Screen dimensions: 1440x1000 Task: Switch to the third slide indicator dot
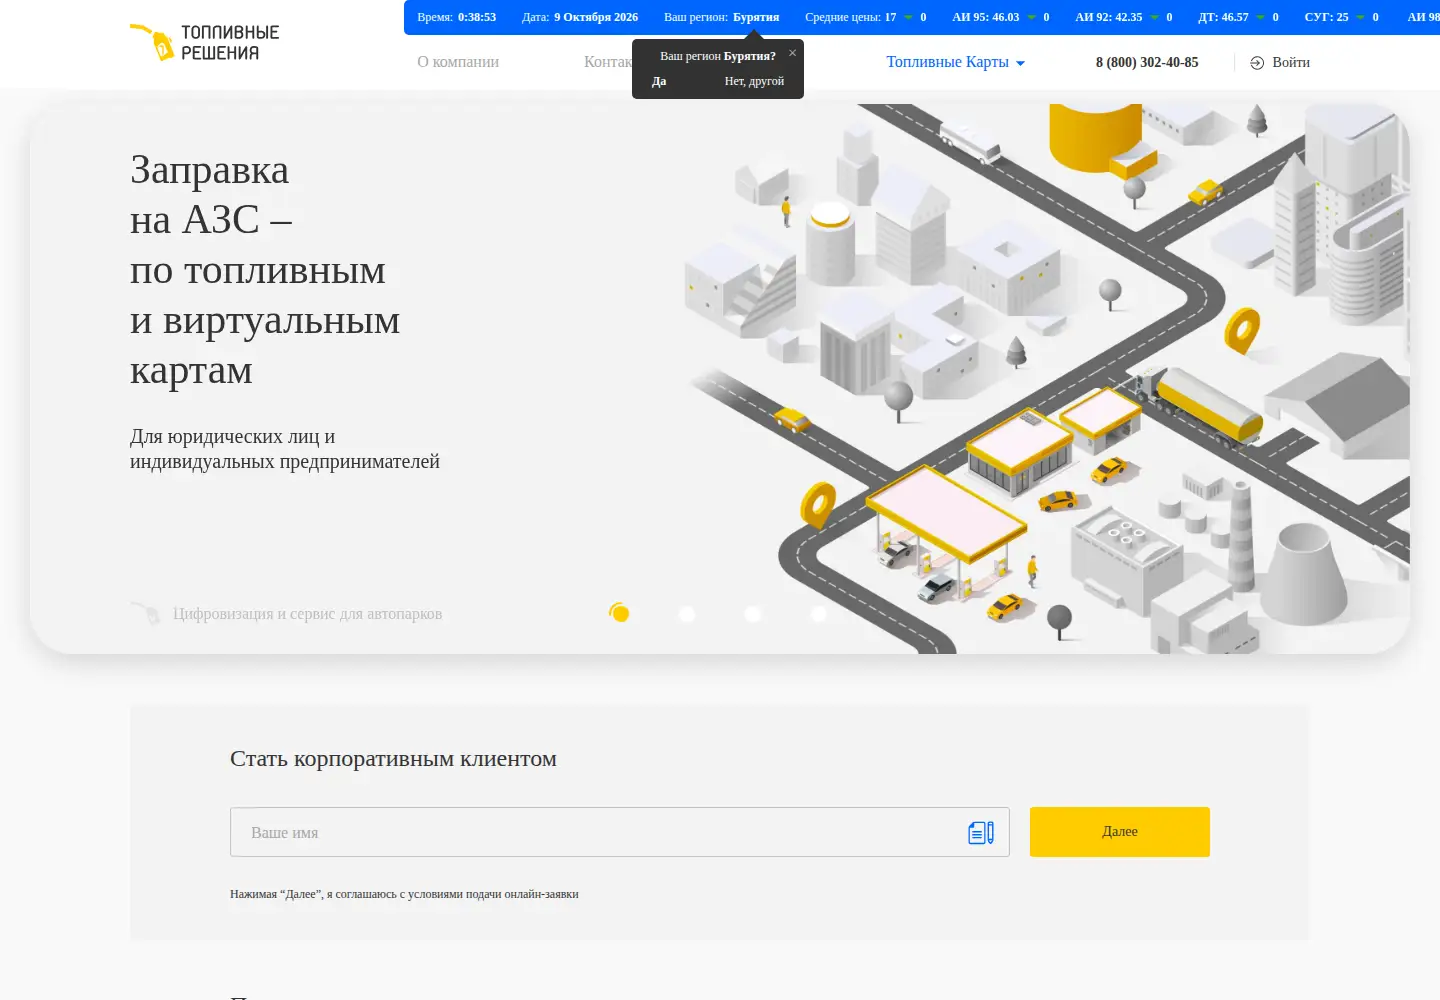click(753, 614)
